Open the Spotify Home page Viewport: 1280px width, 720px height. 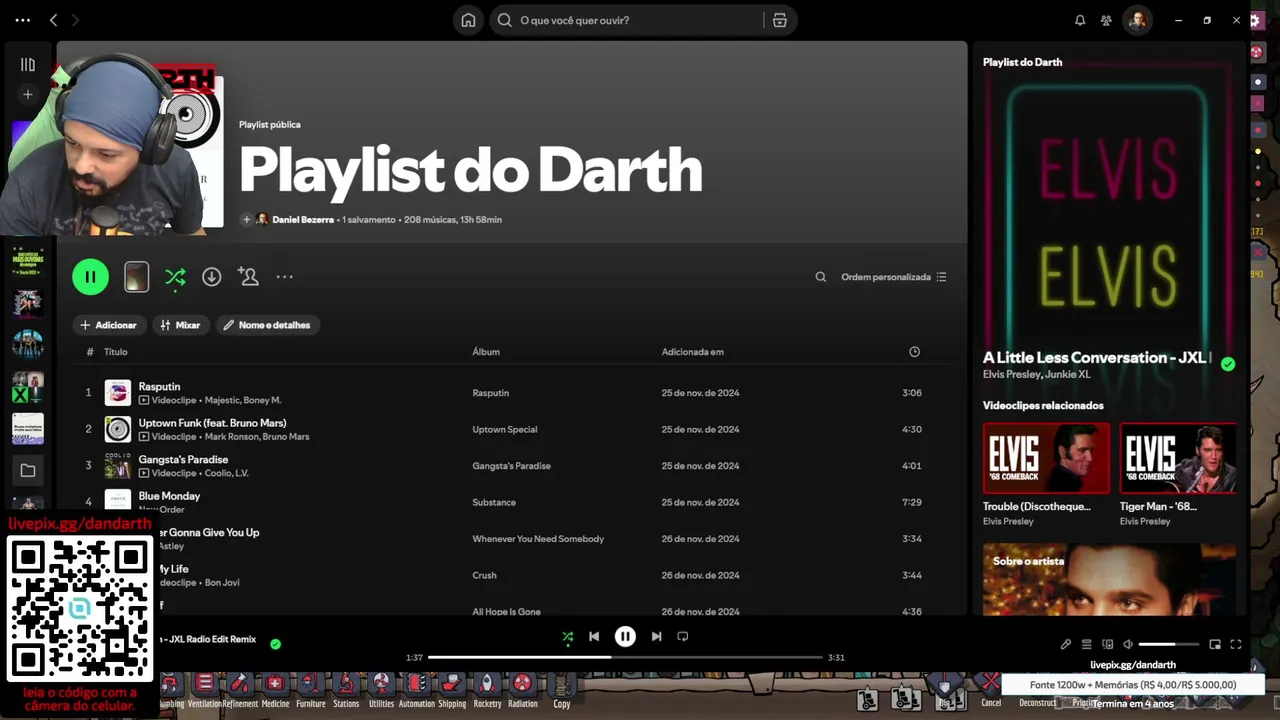click(x=468, y=20)
